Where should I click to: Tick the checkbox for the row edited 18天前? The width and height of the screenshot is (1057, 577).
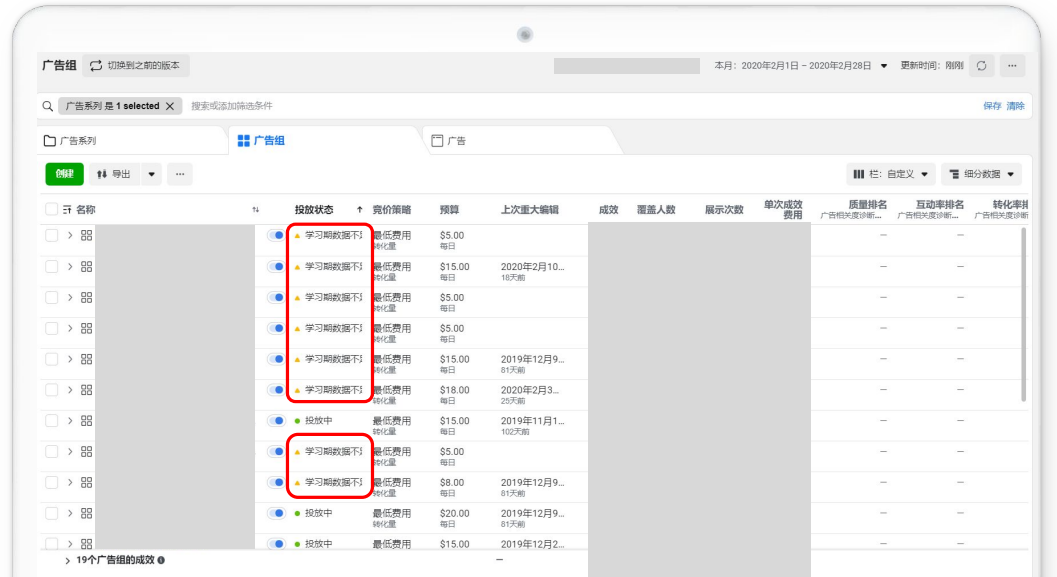tap(51, 266)
